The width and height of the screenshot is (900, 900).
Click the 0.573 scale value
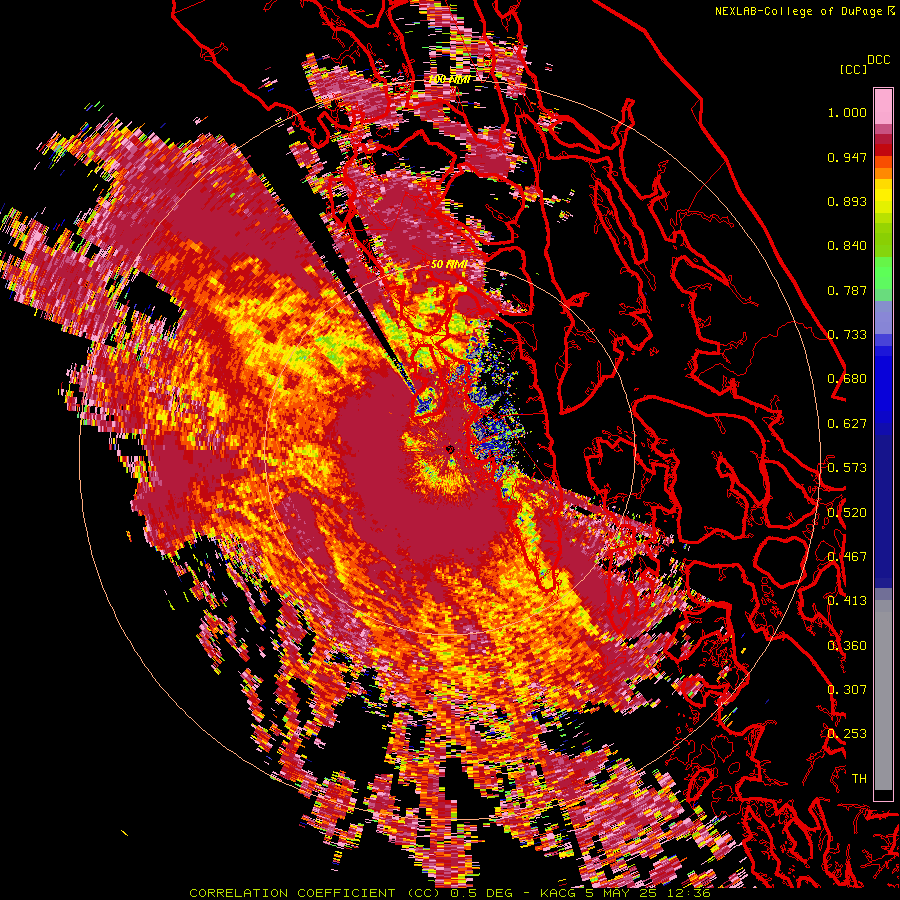click(x=847, y=468)
